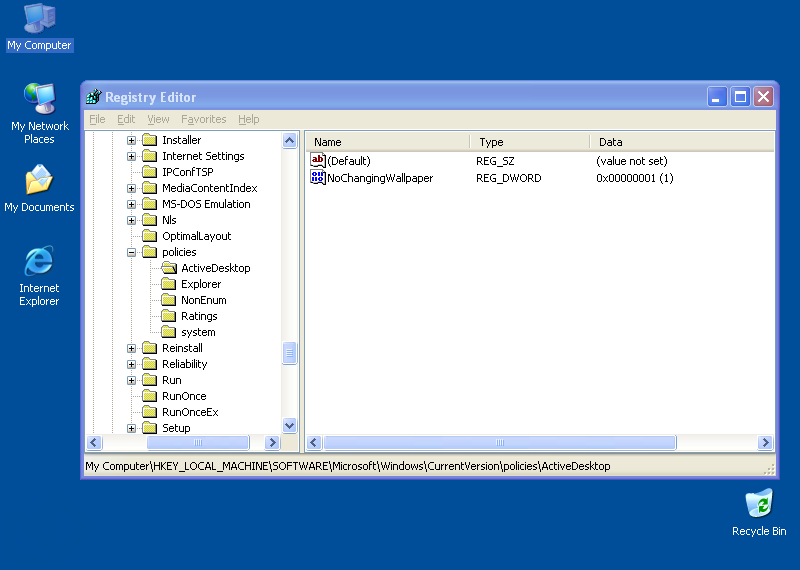
Task: Click the 0x00000001 (1) data cell
Action: click(635, 178)
